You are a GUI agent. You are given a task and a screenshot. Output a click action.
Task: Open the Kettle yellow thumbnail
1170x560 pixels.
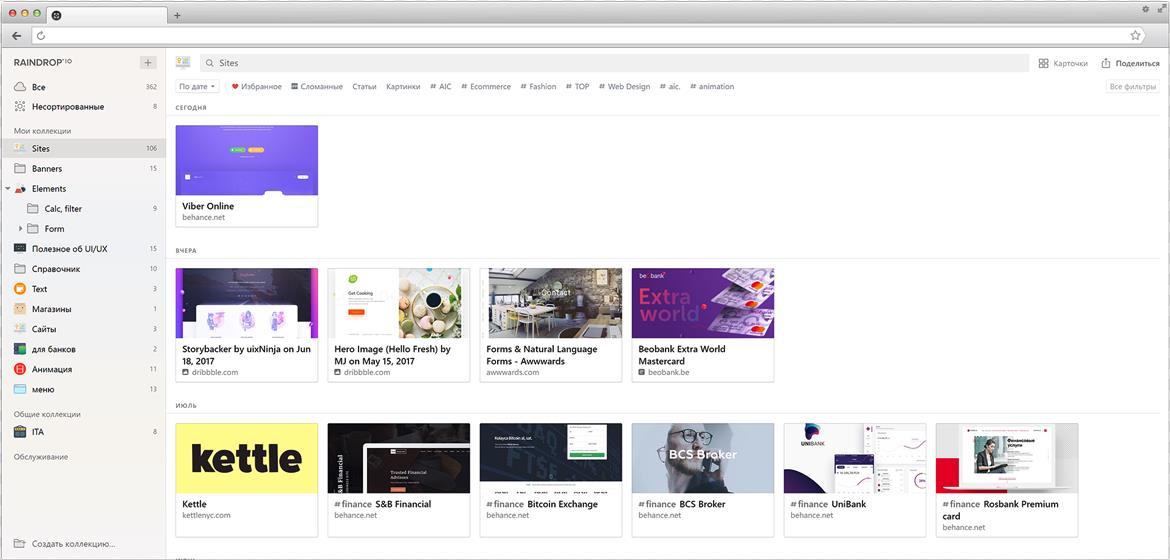tap(246, 458)
